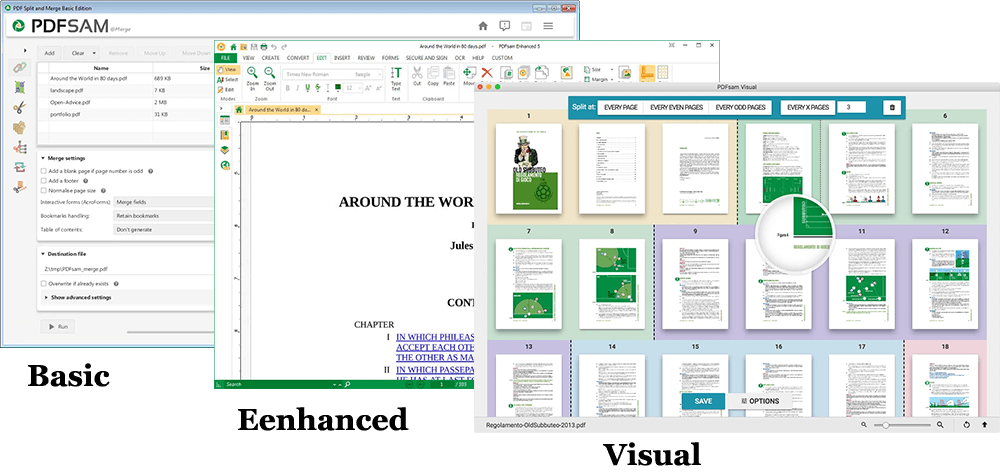Click the undo arrow in Enhanced quick toolbar

click(274, 47)
